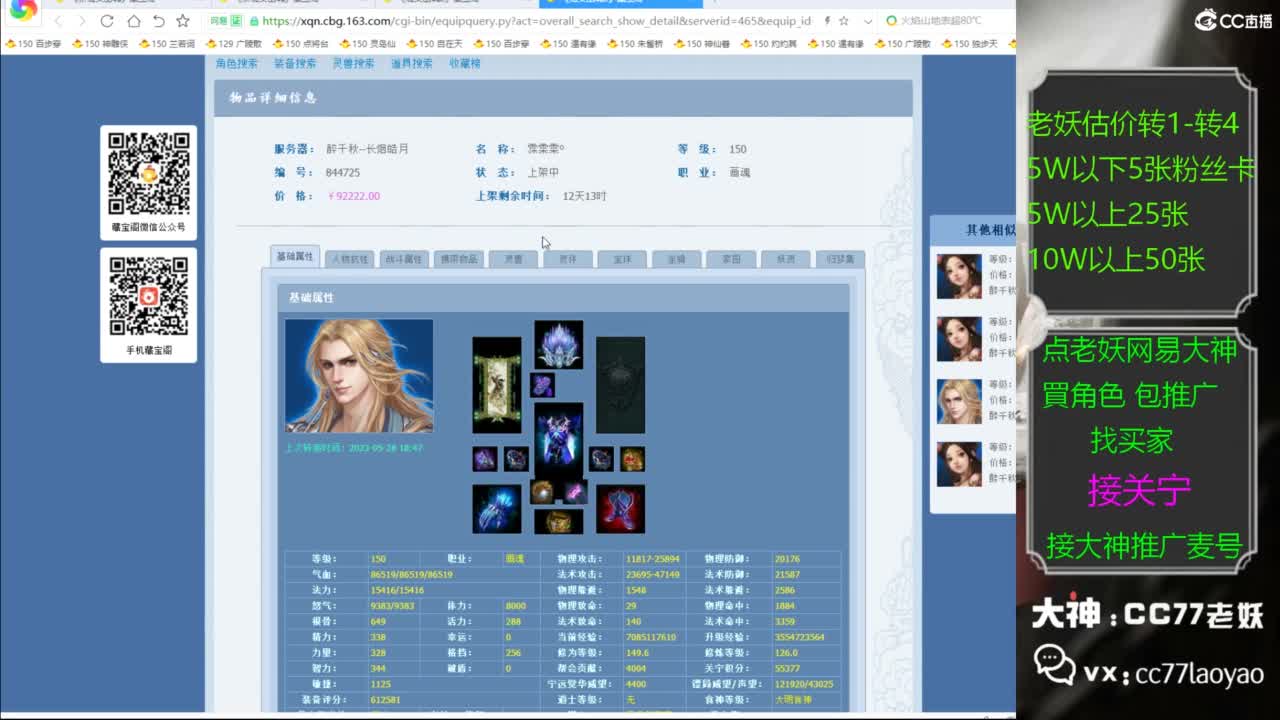This screenshot has width=1280, height=720.
Task: Click the 121920/43025 reputation value
Action: tap(804, 684)
